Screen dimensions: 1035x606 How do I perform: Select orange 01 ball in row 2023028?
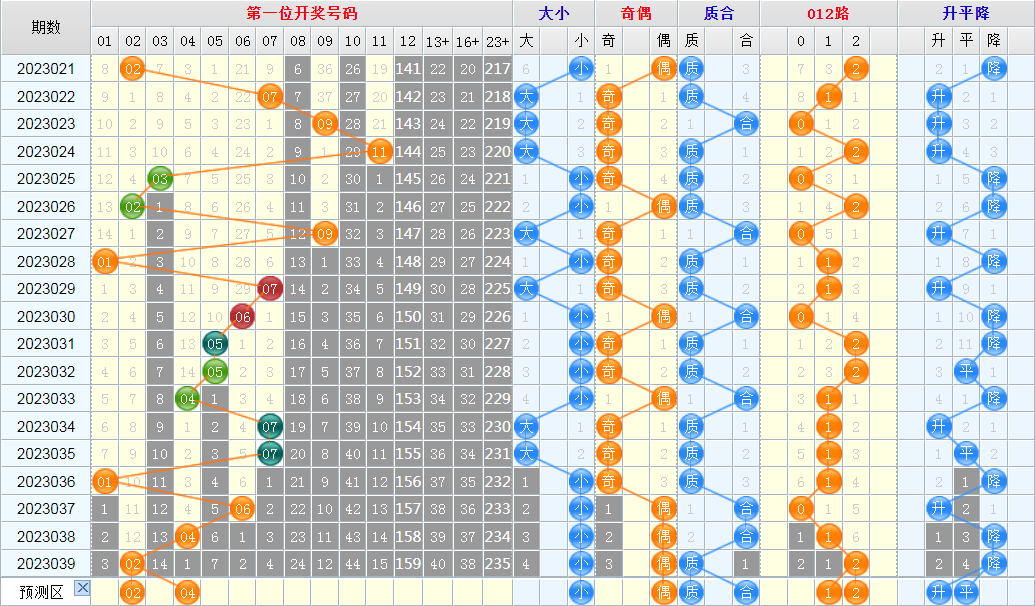coord(104,261)
